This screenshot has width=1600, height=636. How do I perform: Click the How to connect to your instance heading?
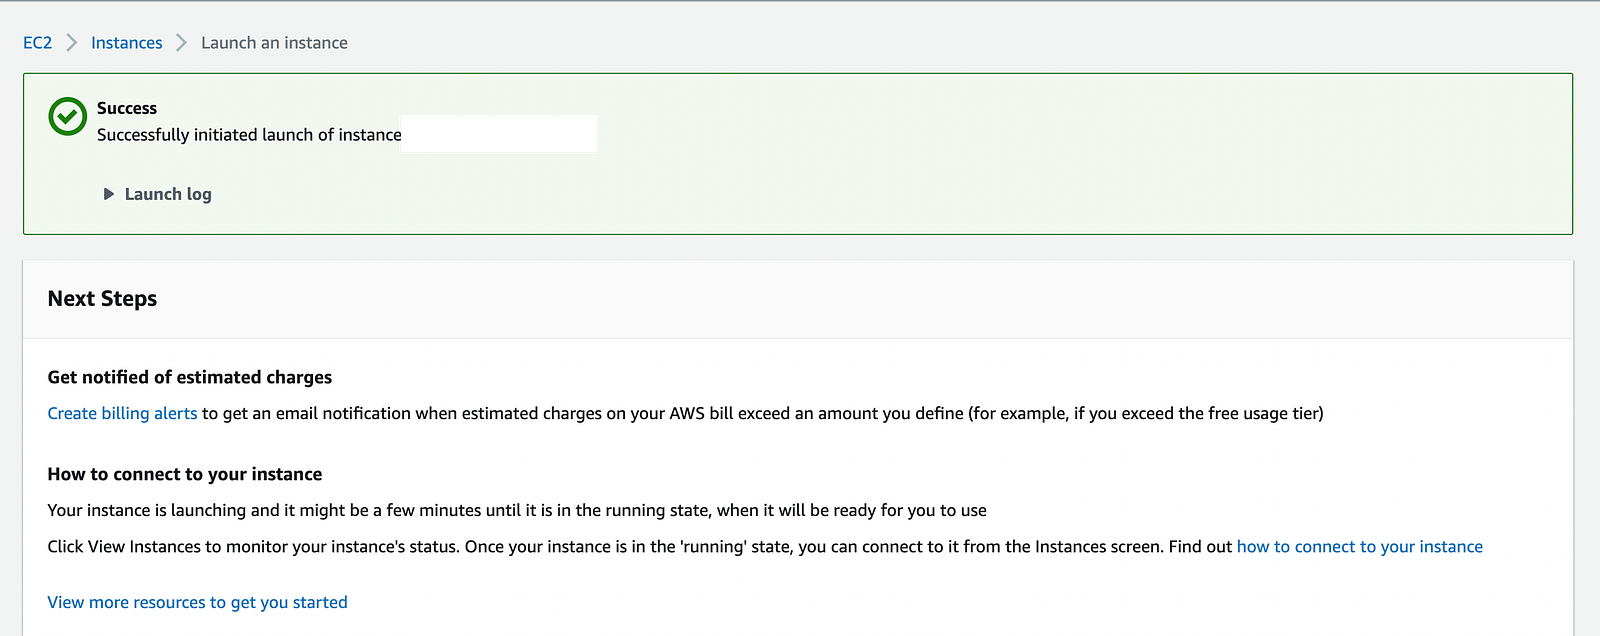click(x=185, y=474)
